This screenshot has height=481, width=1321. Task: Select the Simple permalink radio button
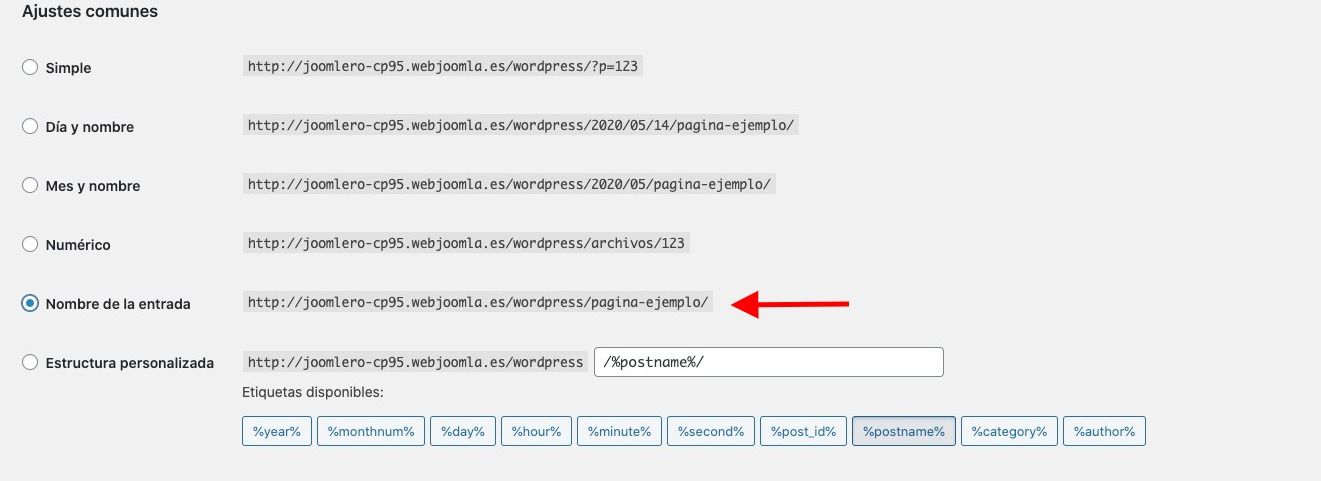(x=30, y=68)
